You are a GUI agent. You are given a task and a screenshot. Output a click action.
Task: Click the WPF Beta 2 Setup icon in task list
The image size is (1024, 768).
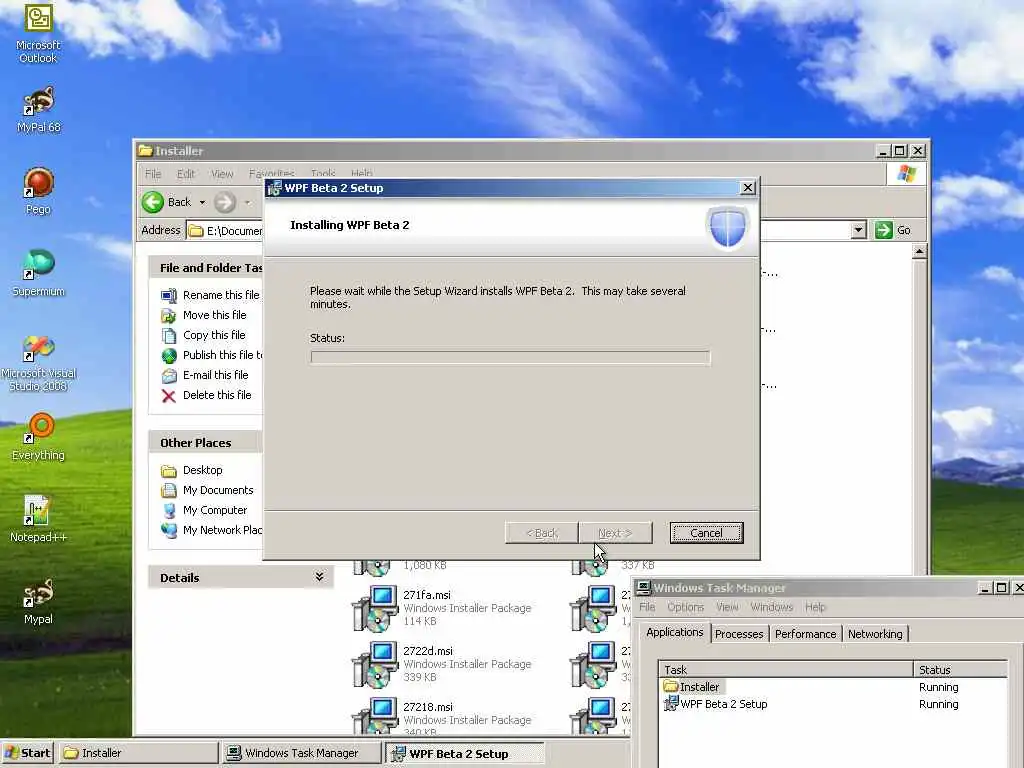[x=671, y=703]
